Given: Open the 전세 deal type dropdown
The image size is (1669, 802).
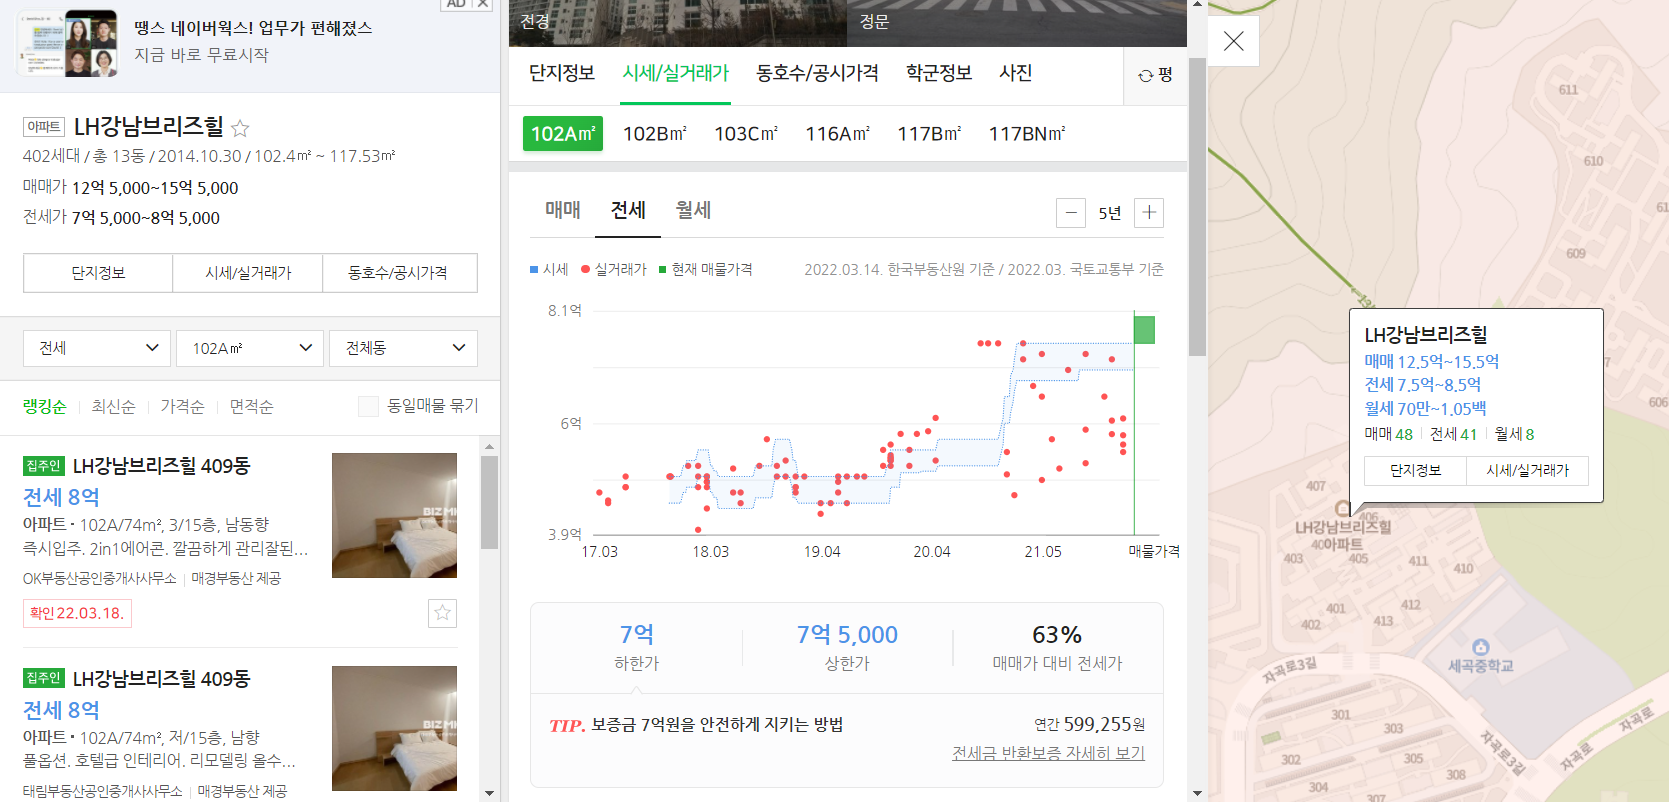Looking at the screenshot, I should tap(97, 348).
